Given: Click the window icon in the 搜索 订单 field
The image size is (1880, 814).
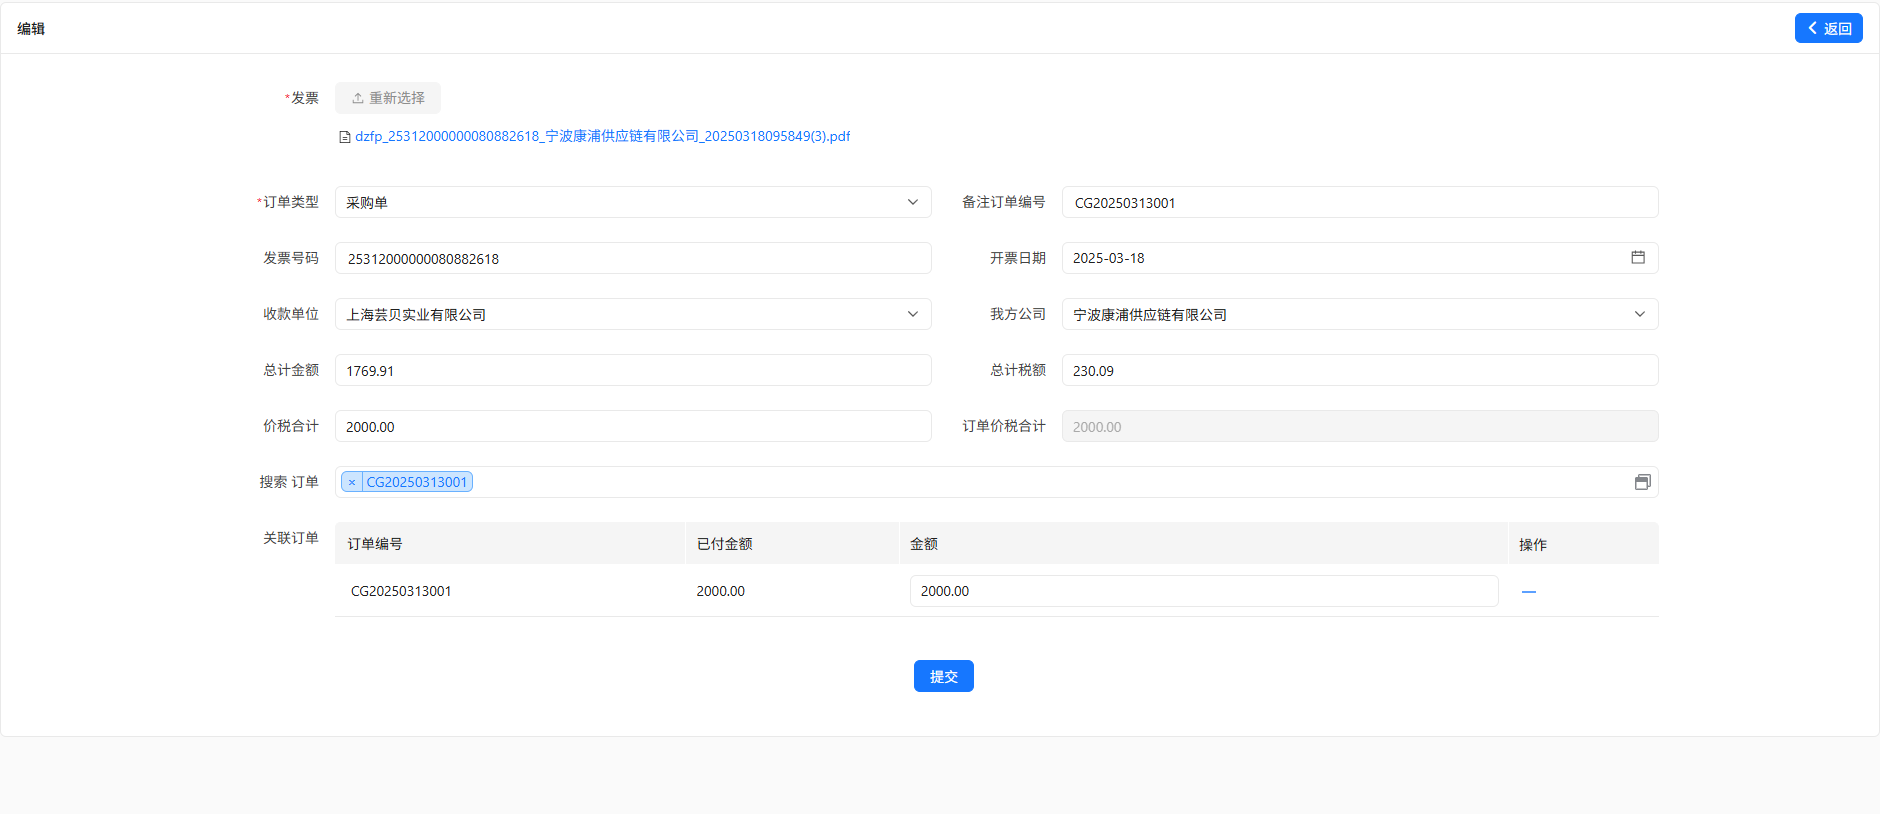Looking at the screenshot, I should pyautogui.click(x=1642, y=482).
